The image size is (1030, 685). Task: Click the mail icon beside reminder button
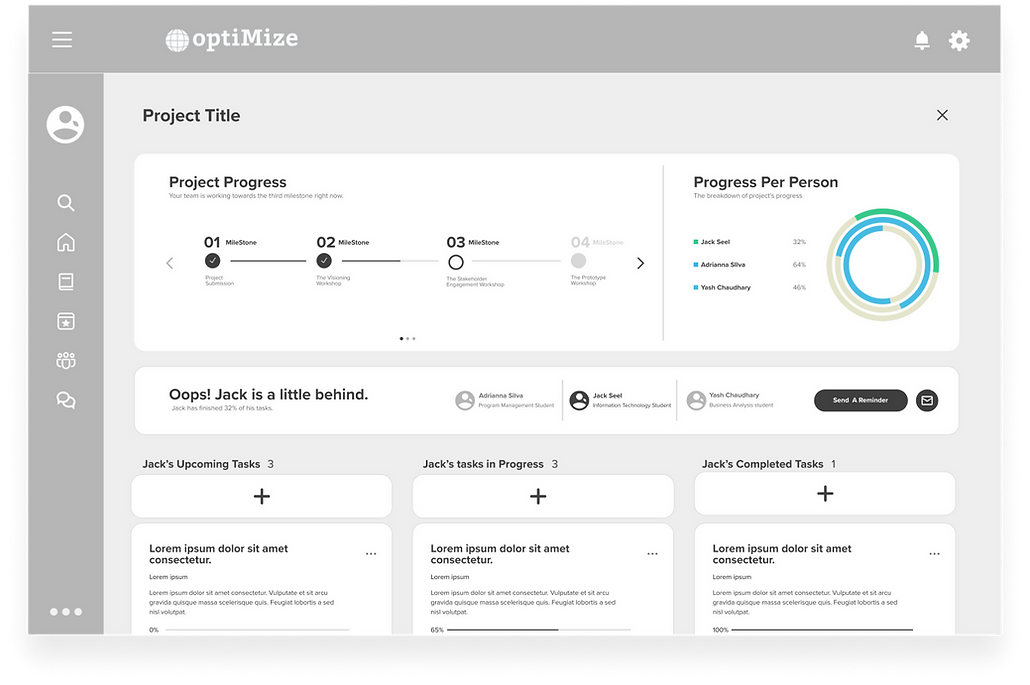click(927, 400)
